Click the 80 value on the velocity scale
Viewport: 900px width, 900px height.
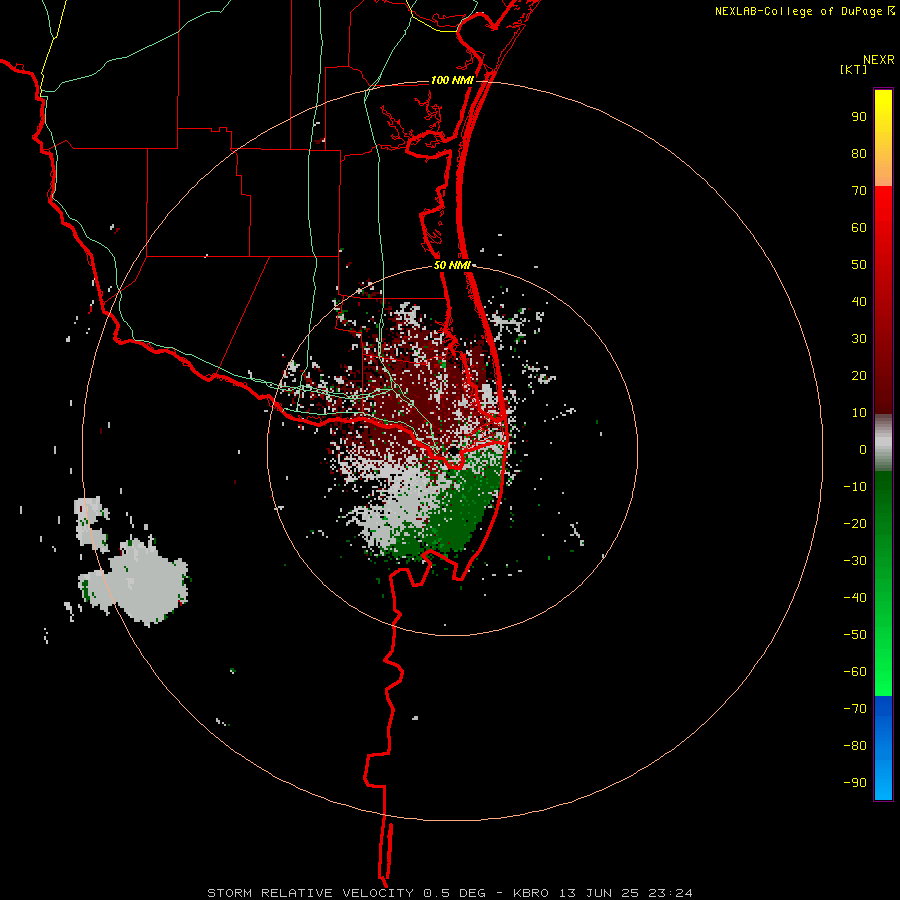(859, 154)
